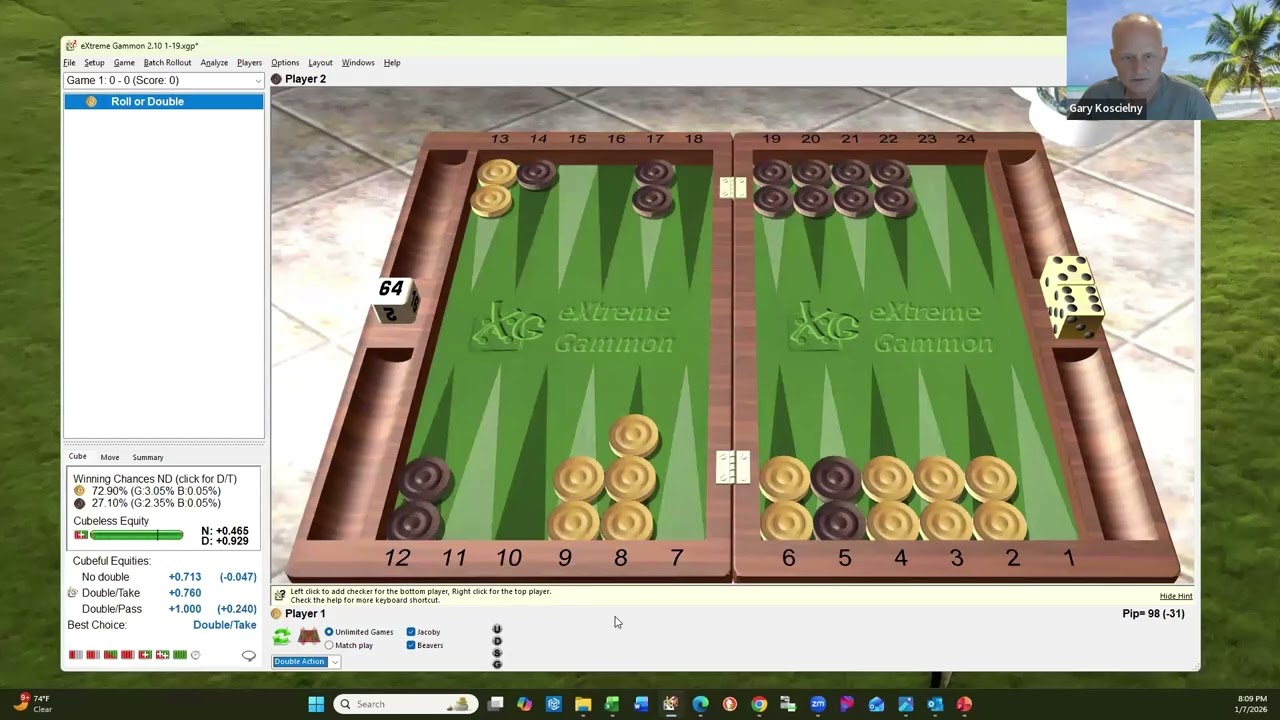Open the Options menu

click(x=285, y=63)
